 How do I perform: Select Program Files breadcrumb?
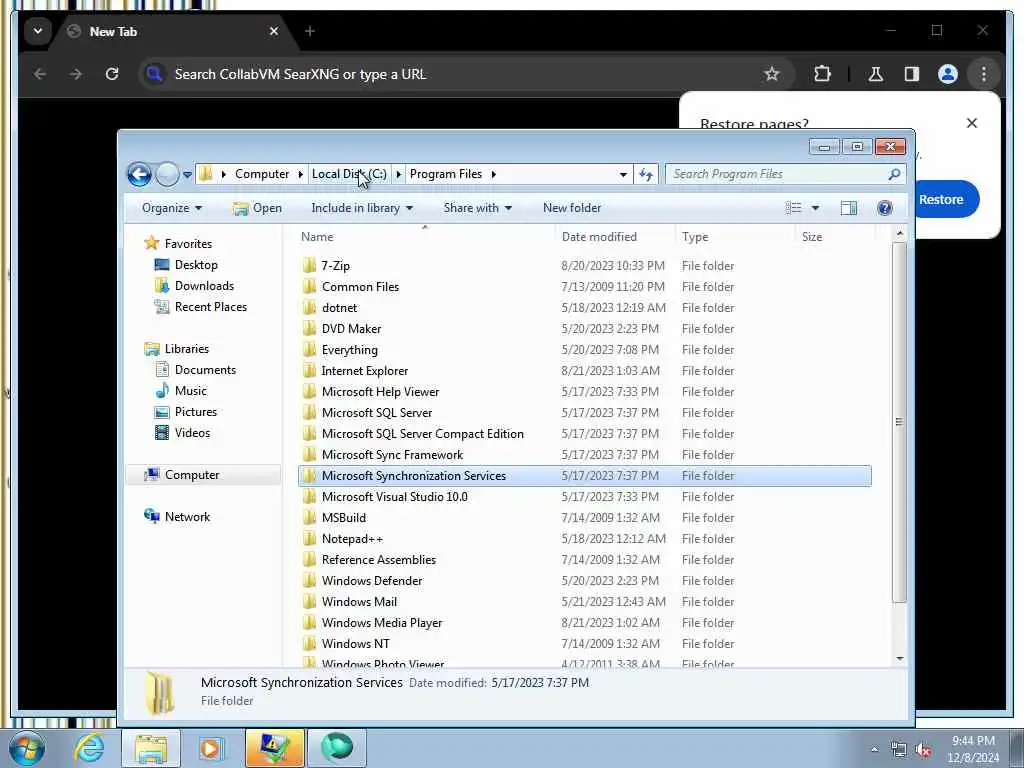446,174
